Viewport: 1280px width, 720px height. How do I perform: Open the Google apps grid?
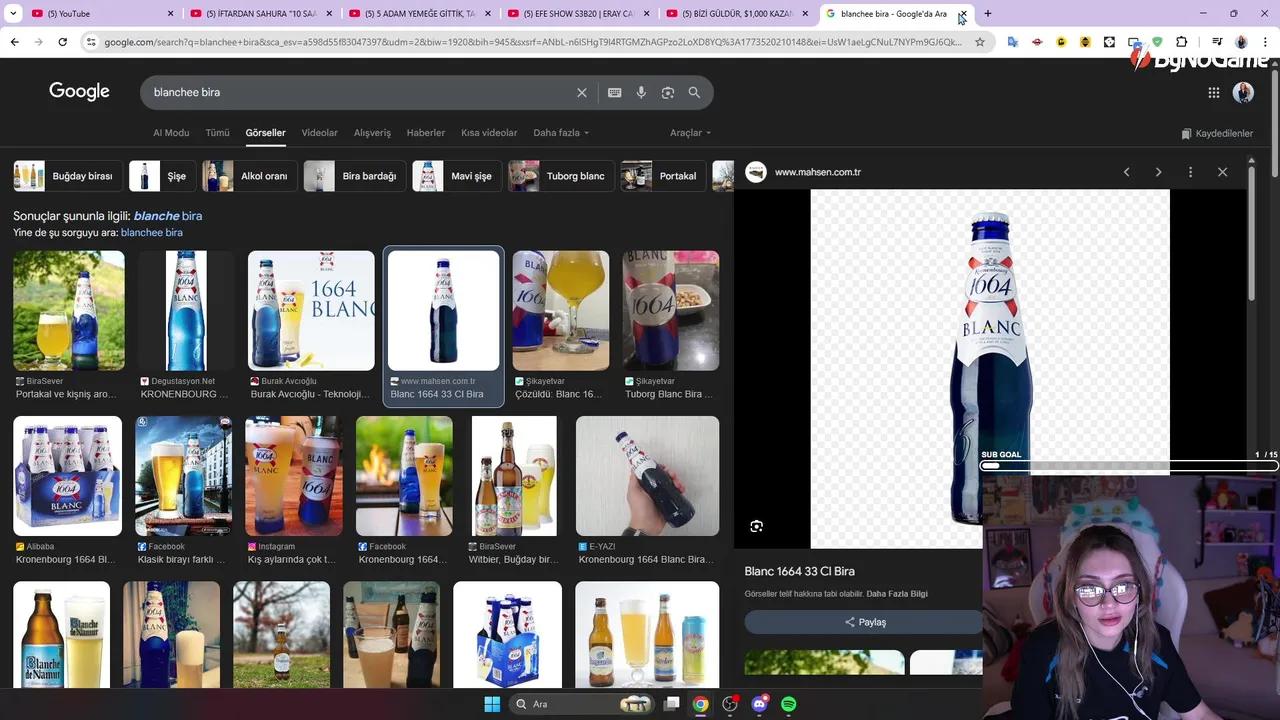(x=1214, y=93)
